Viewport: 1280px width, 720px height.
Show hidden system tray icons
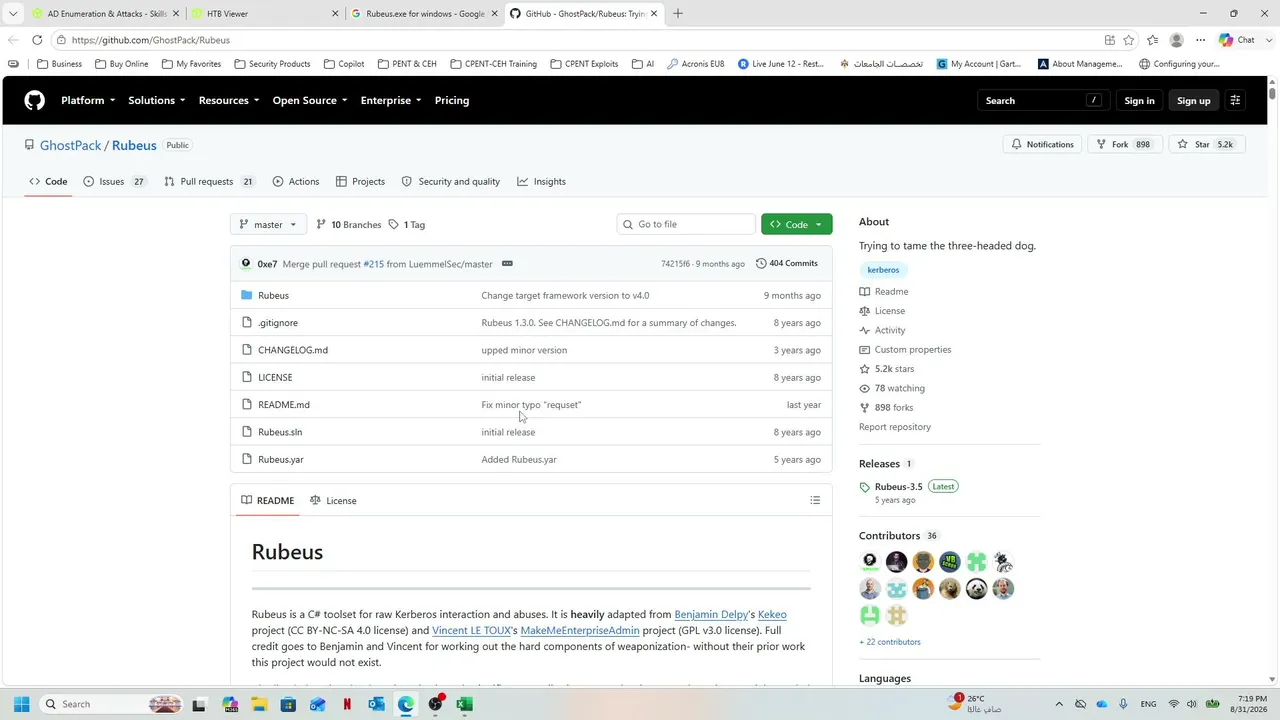pos(1059,704)
